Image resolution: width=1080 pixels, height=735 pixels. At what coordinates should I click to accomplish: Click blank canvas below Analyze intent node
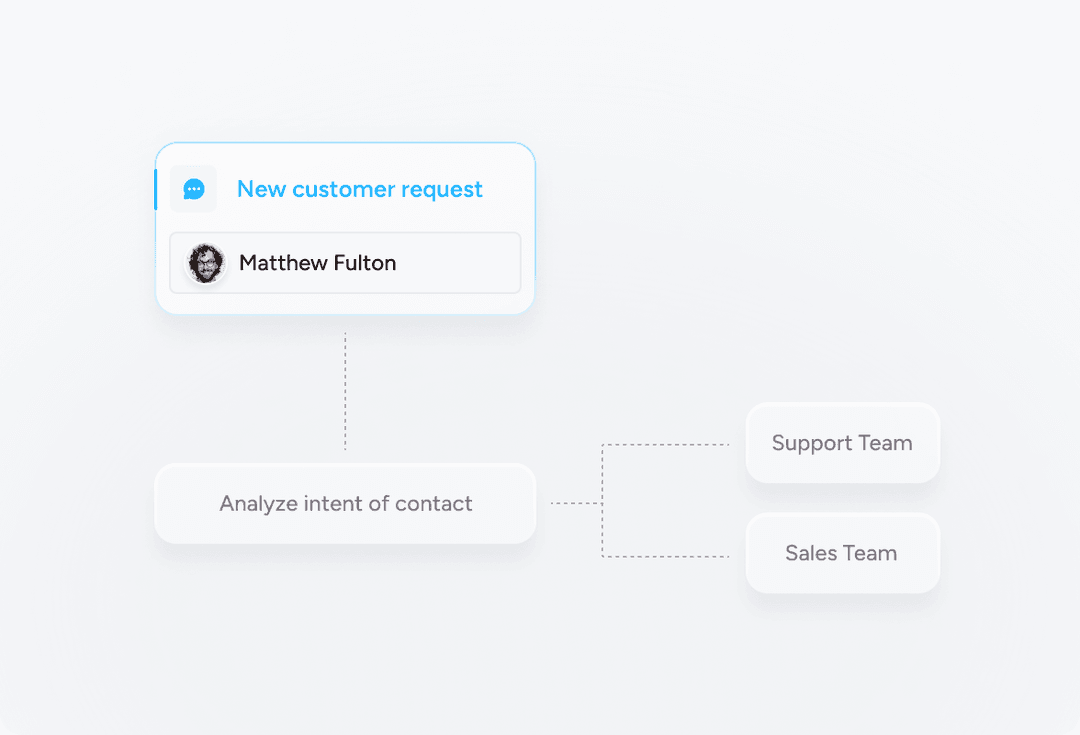[x=345, y=620]
